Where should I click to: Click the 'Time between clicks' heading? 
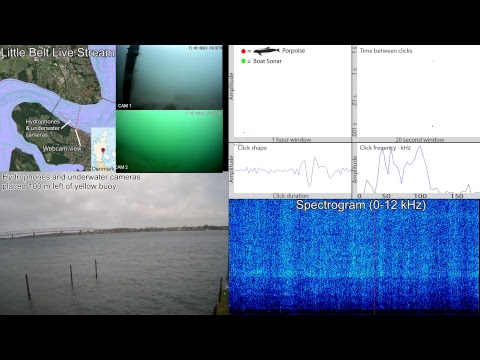click(386, 51)
